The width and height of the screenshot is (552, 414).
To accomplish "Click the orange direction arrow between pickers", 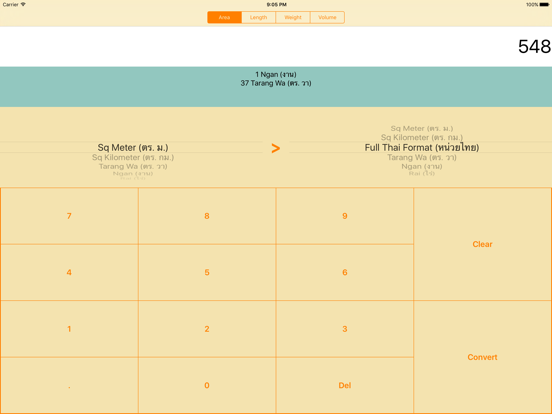I will 276,148.
